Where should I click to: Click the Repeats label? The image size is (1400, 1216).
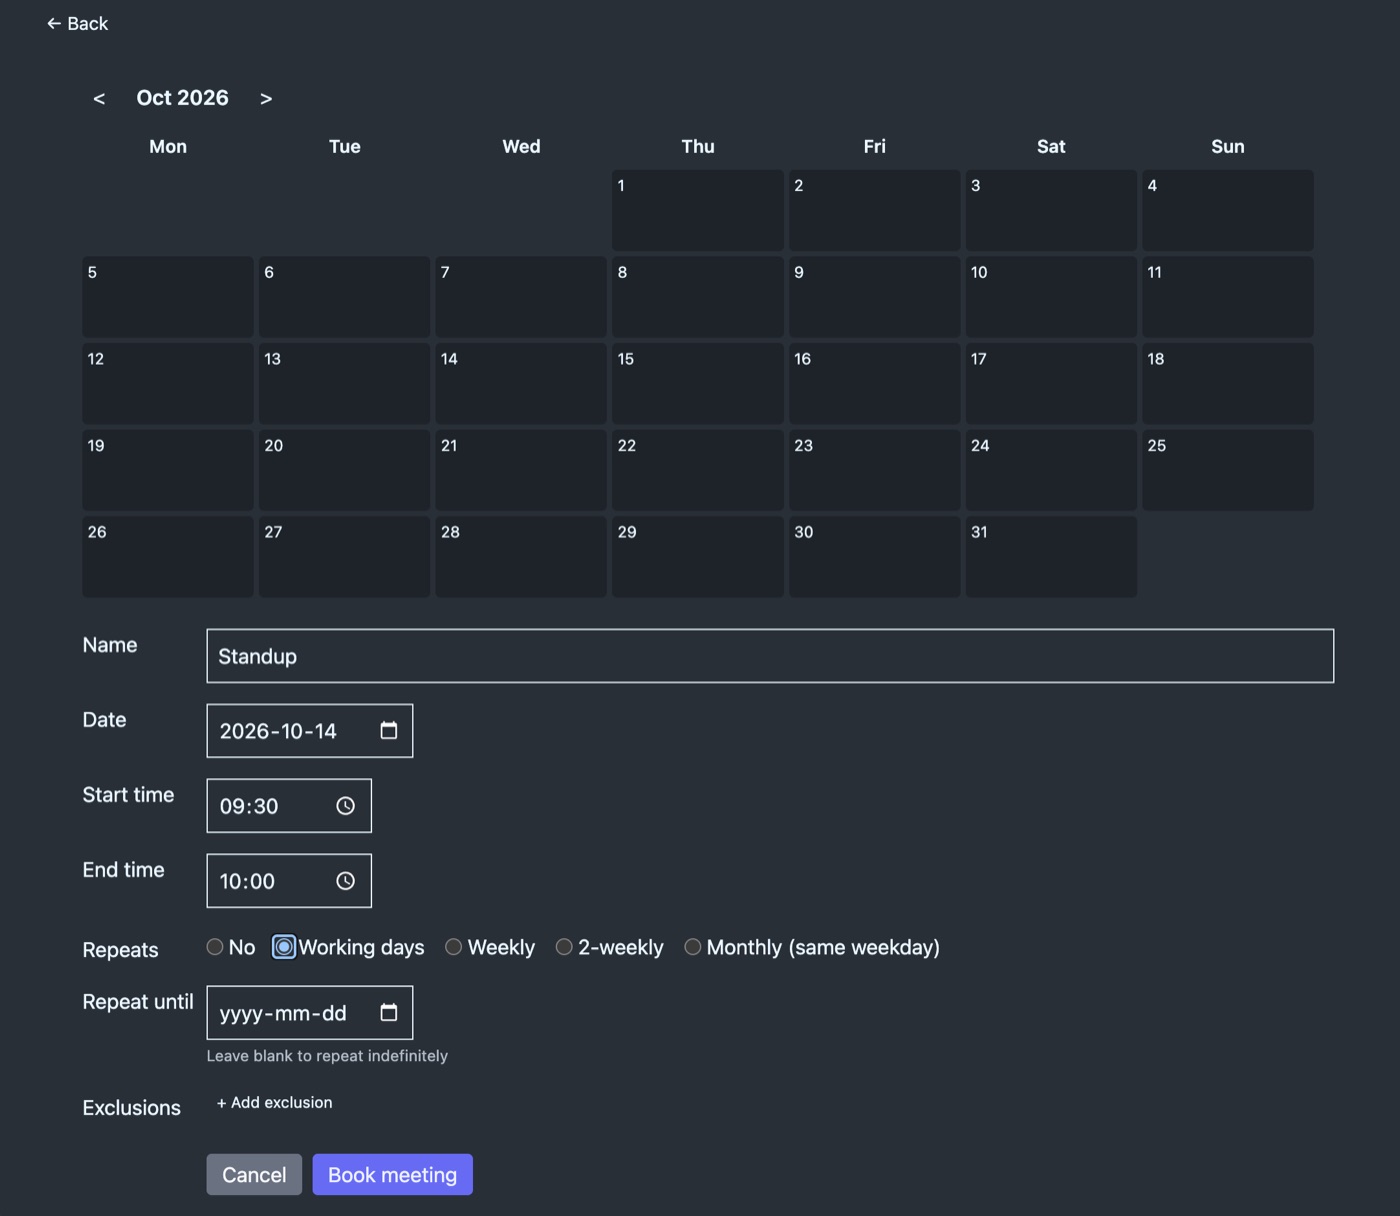click(x=120, y=950)
